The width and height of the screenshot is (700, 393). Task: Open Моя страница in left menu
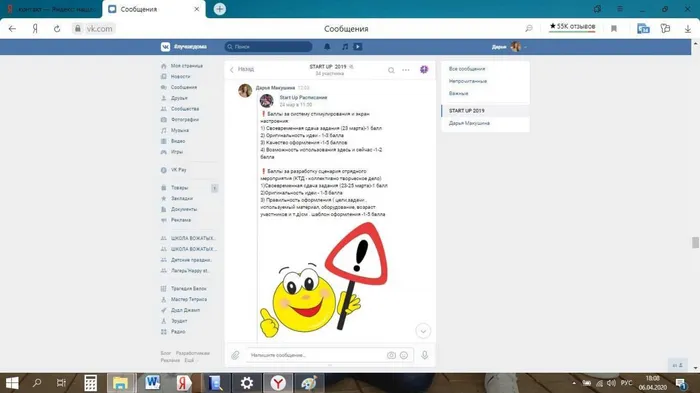(x=187, y=66)
